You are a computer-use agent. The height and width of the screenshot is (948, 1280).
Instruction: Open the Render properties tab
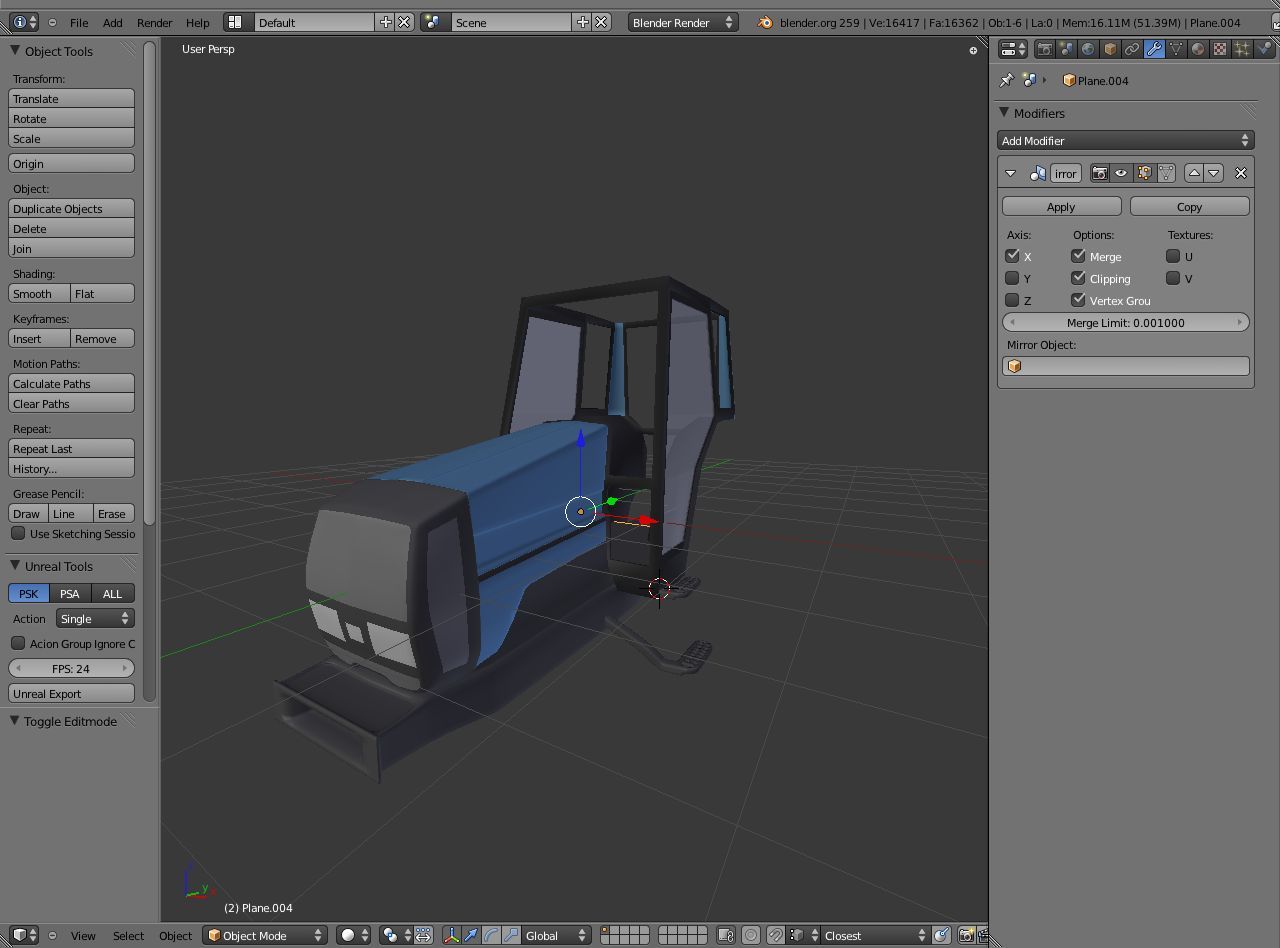click(1044, 49)
